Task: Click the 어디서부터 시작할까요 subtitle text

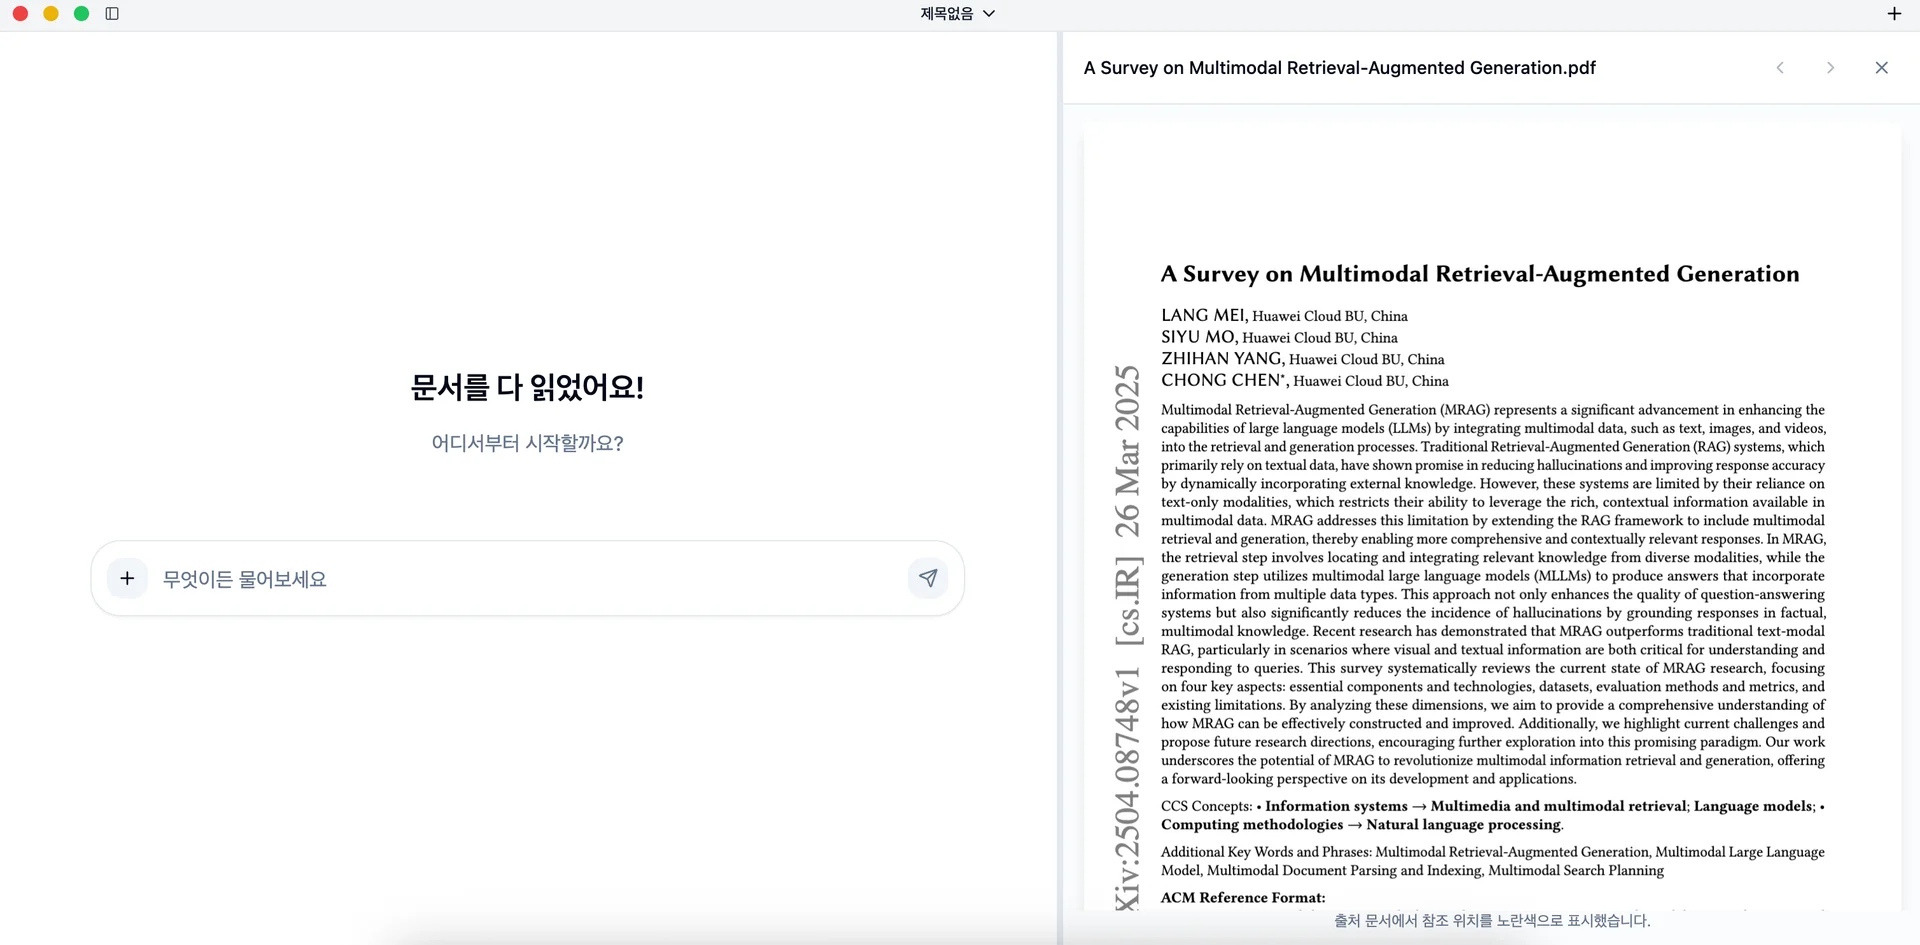Action: click(x=527, y=443)
